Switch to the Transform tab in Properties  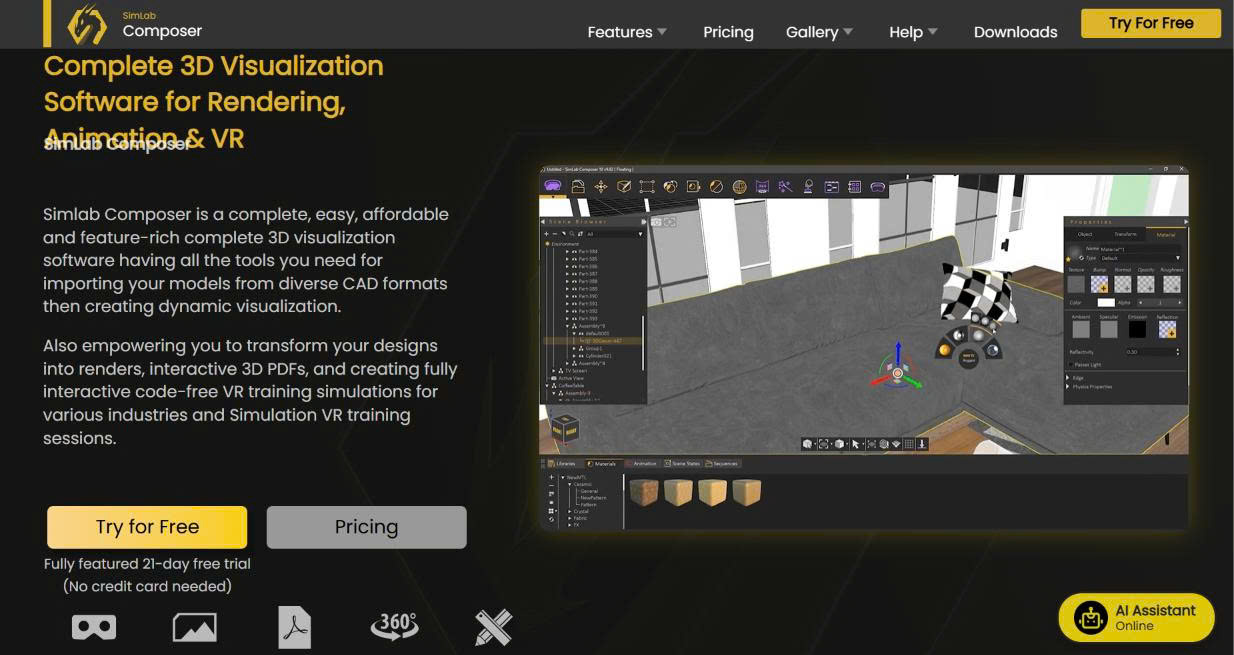[x=1125, y=234]
